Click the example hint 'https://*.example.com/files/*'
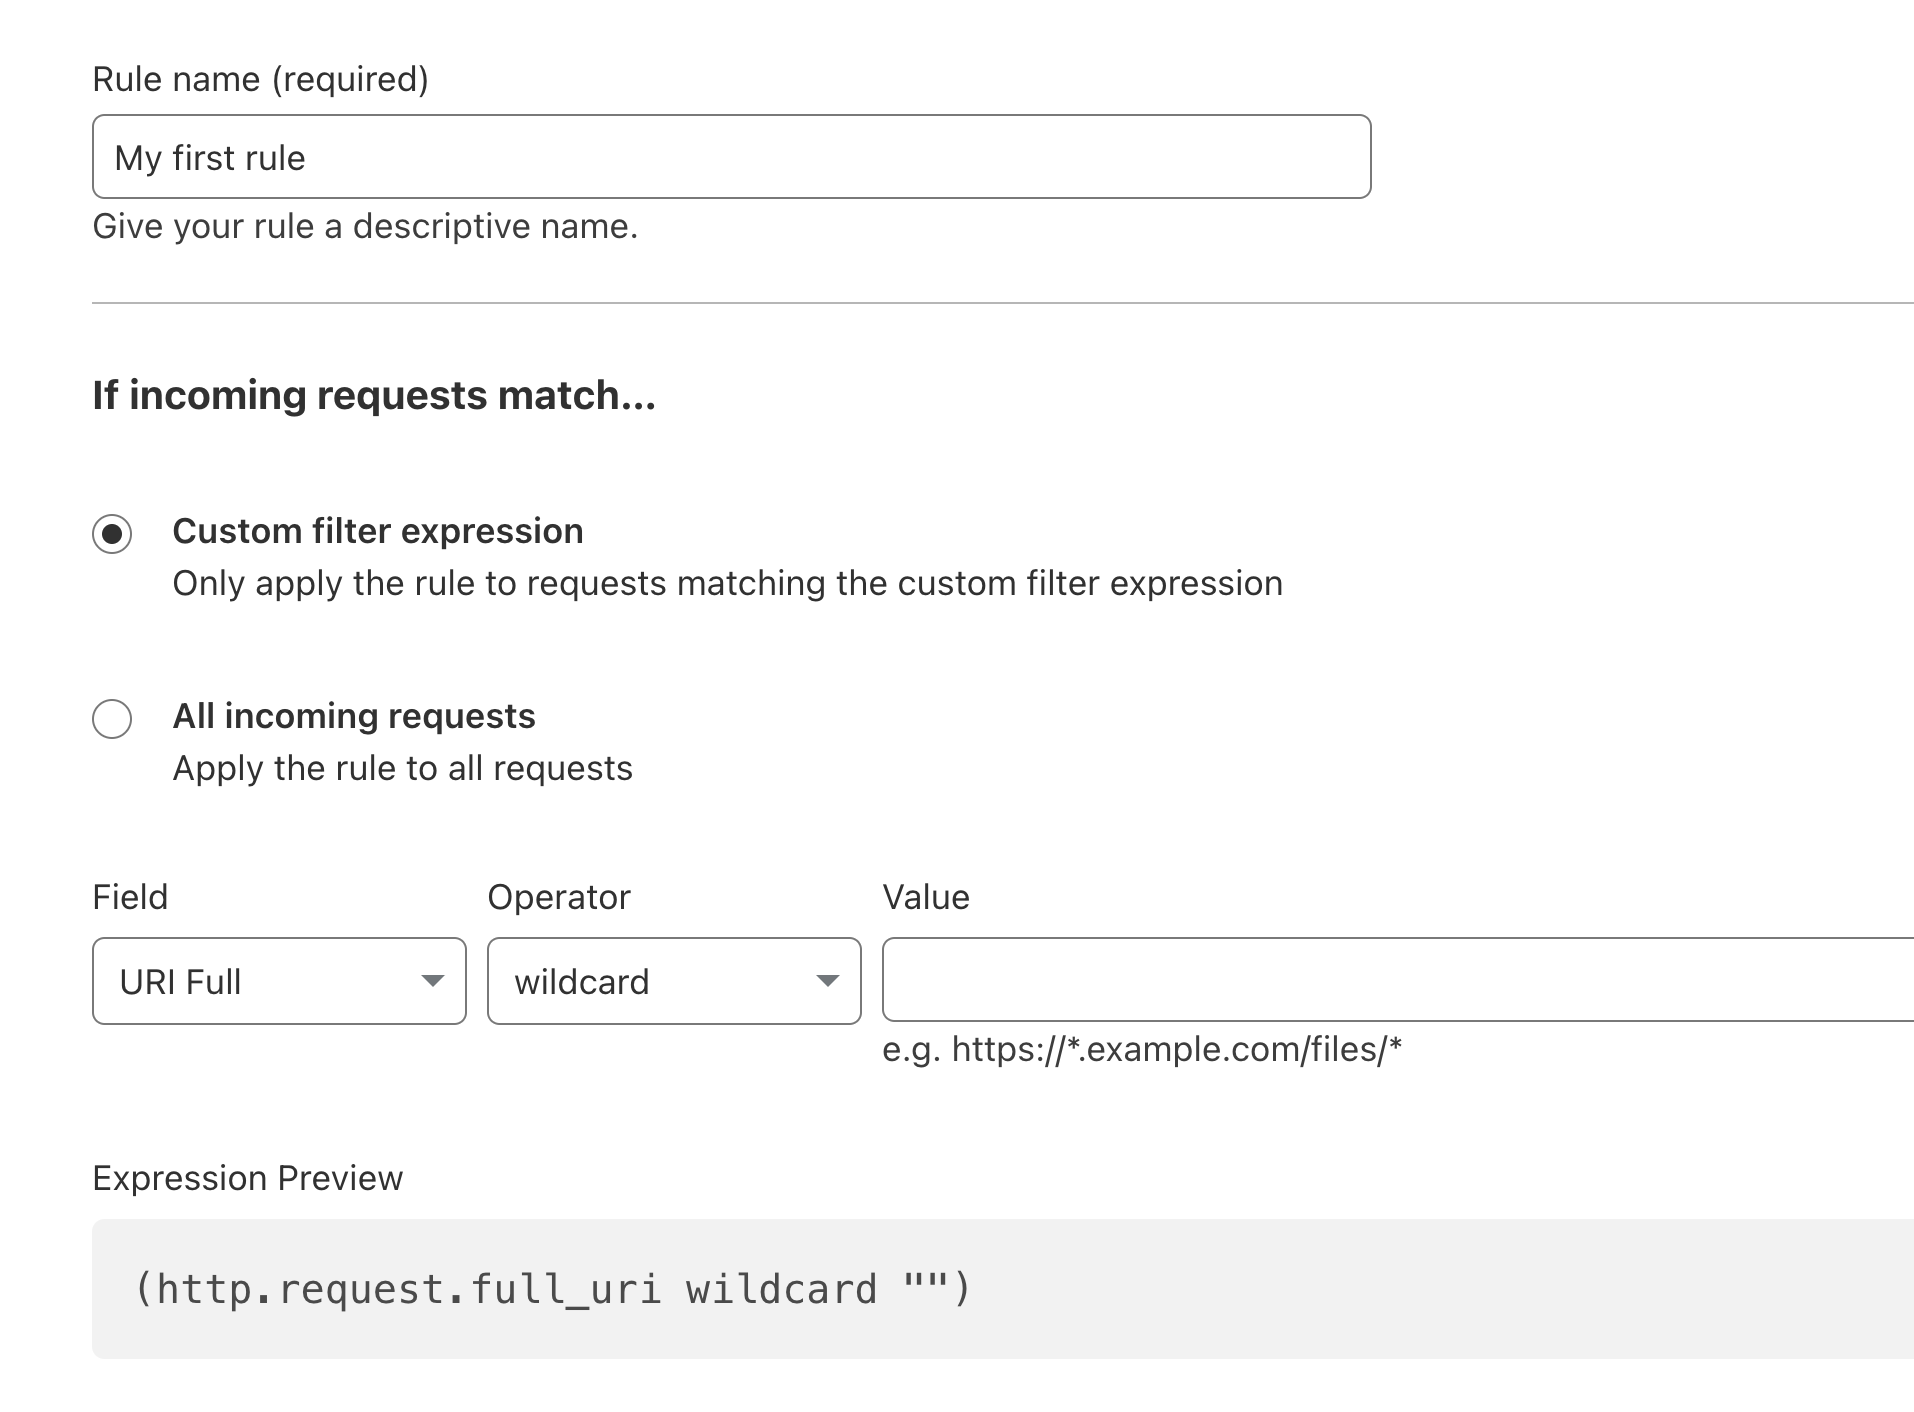Screen dimensions: 1914x1412 1142,1049
